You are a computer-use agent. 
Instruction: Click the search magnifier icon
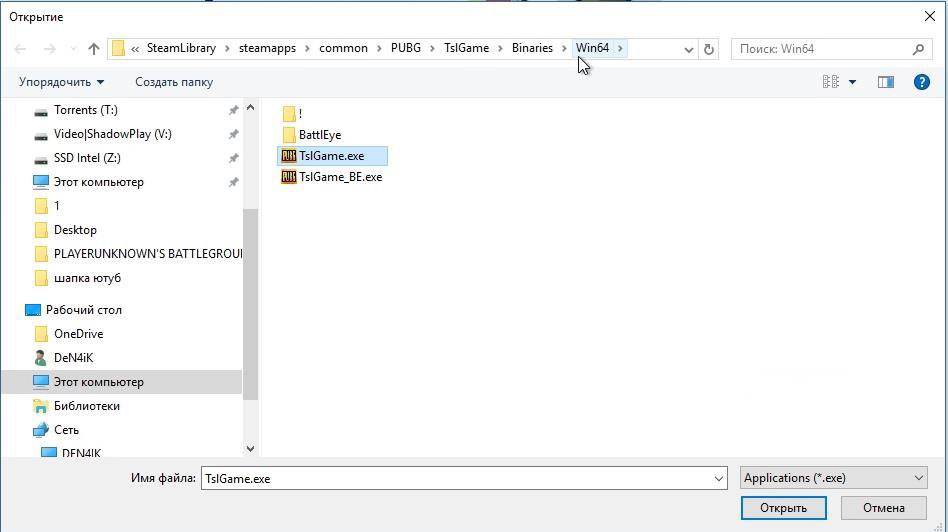(918, 49)
